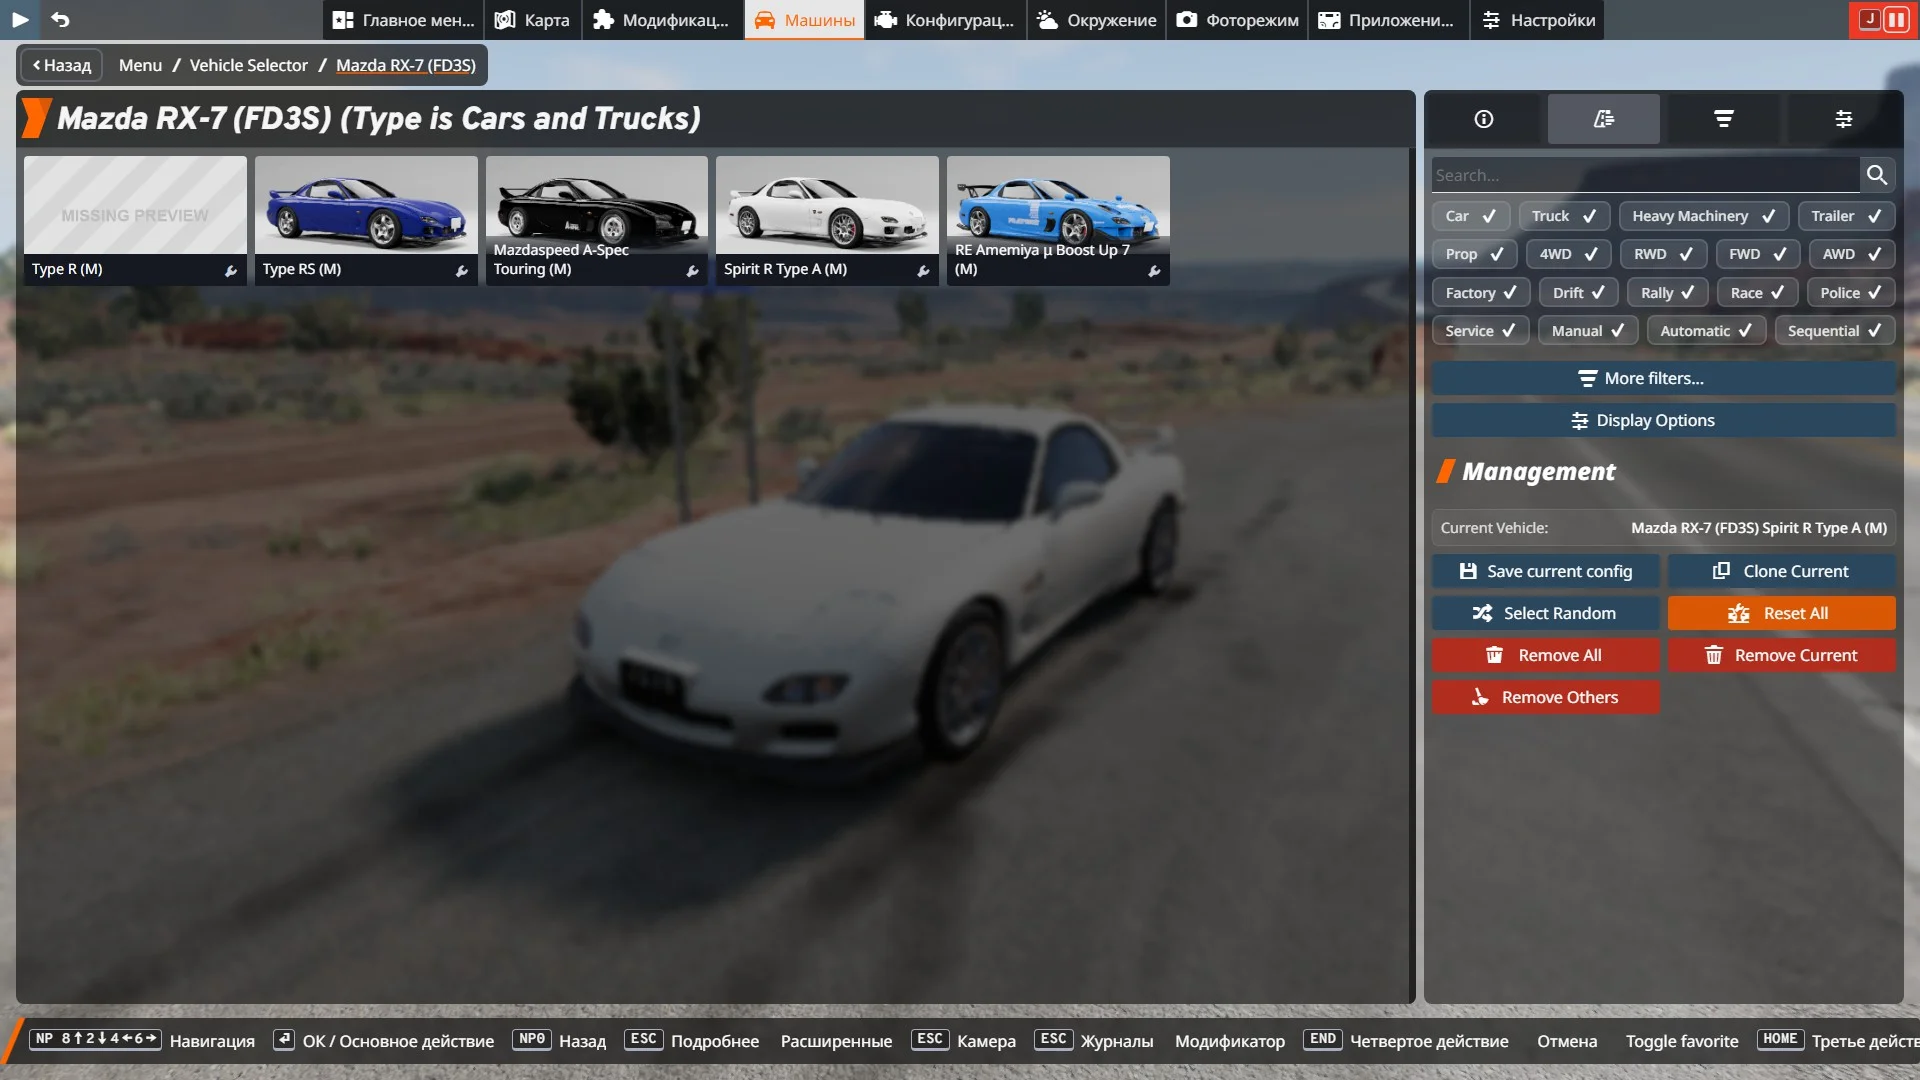The width and height of the screenshot is (1920, 1080).
Task: Toggle the Truck filter
Action: (x=1564, y=216)
